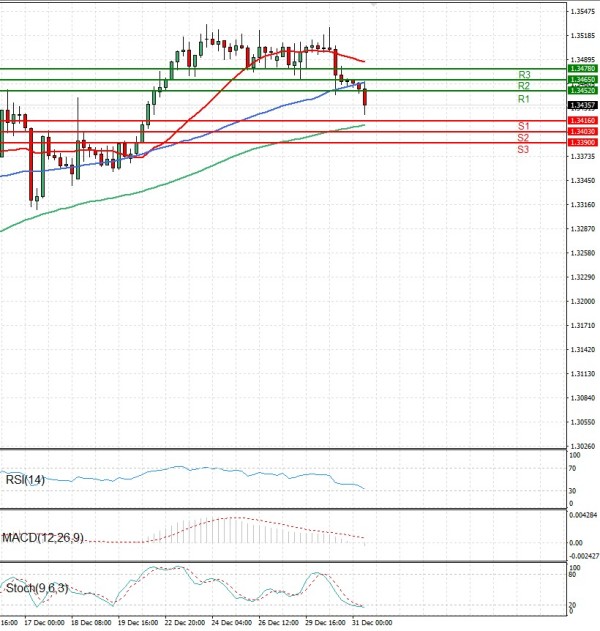Select the S3 support label
The image size is (600, 631).
[523, 149]
